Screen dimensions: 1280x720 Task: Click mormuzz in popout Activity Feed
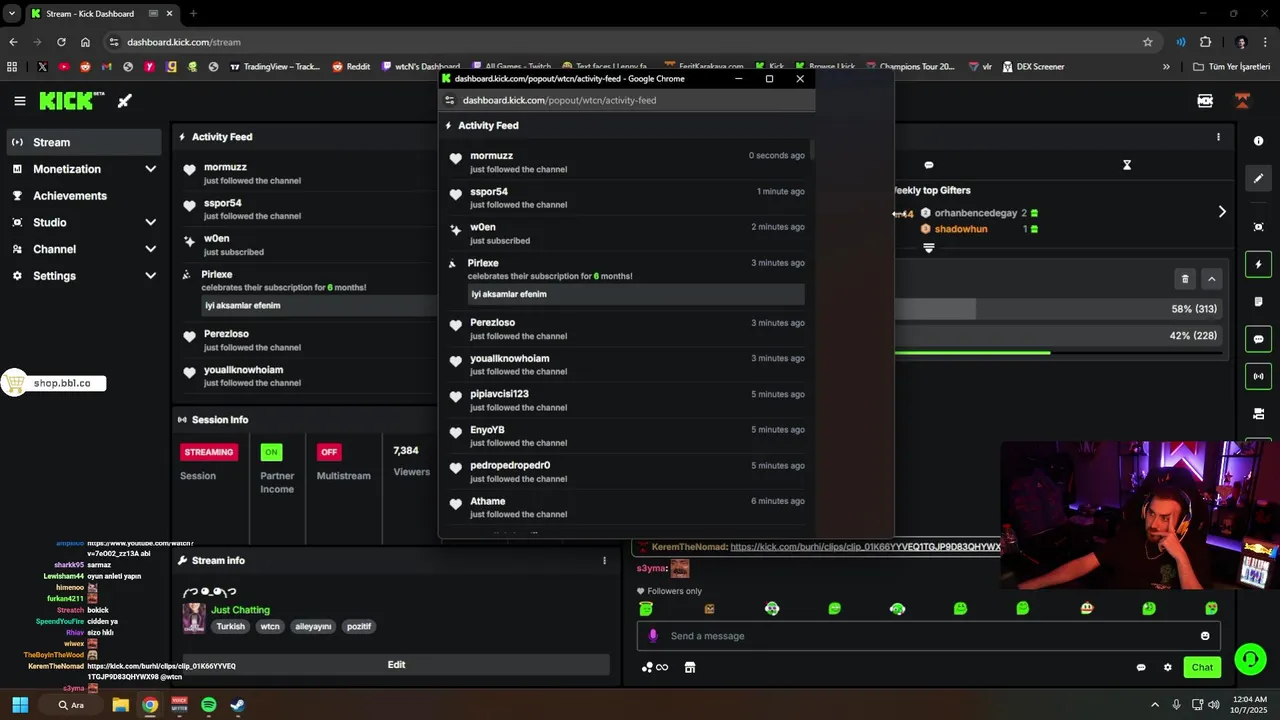(492, 156)
